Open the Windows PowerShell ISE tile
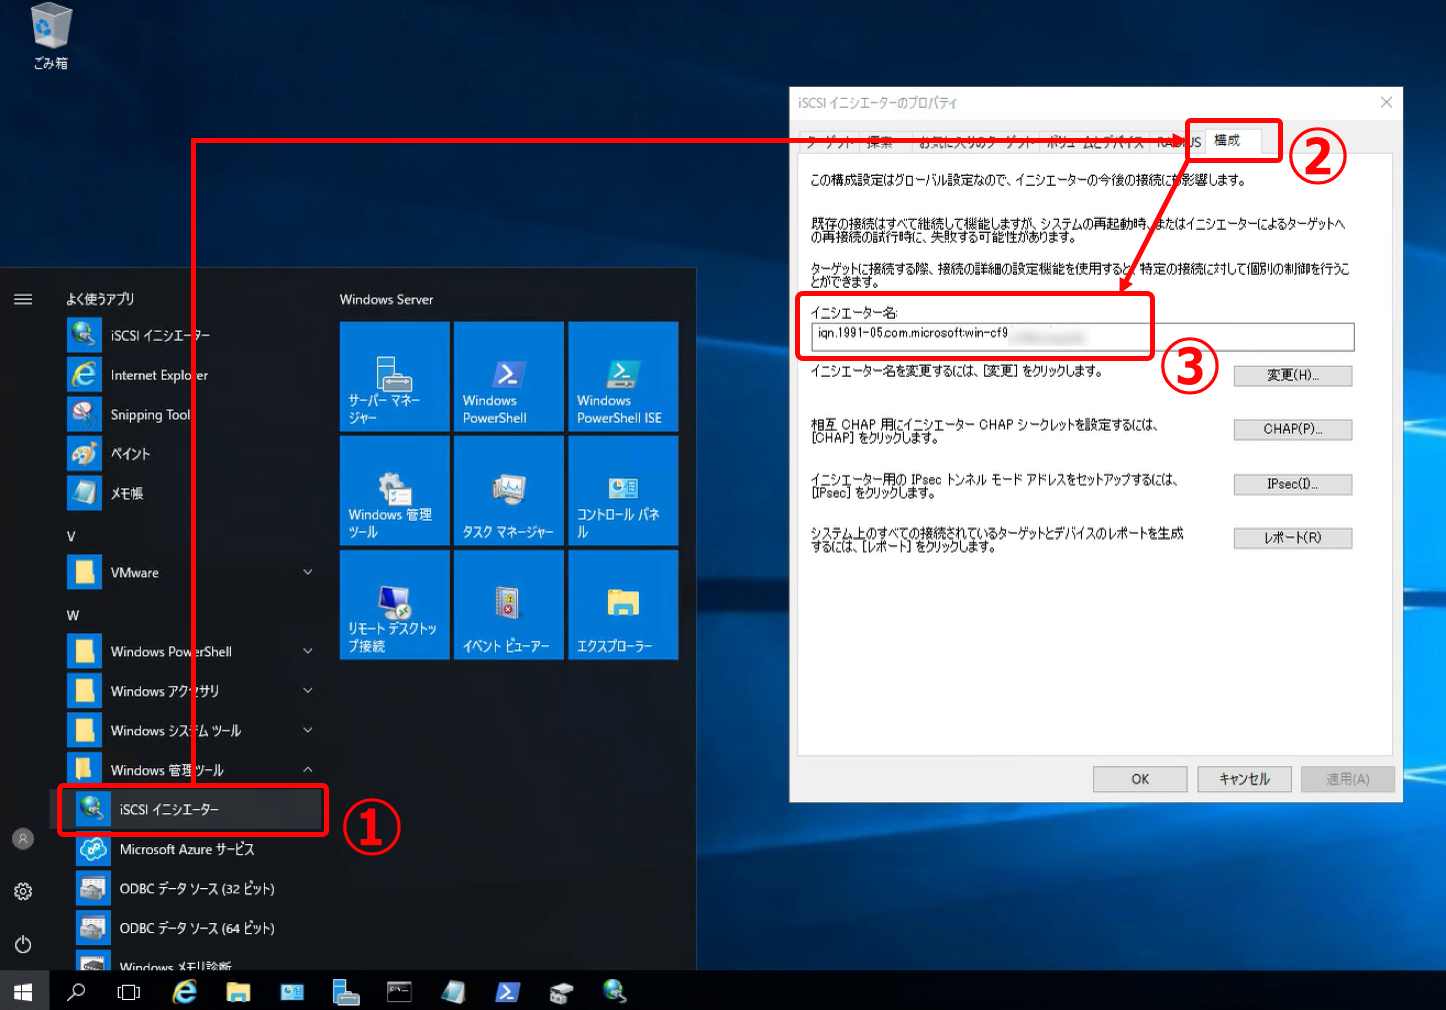This screenshot has width=1446, height=1010. (x=623, y=376)
